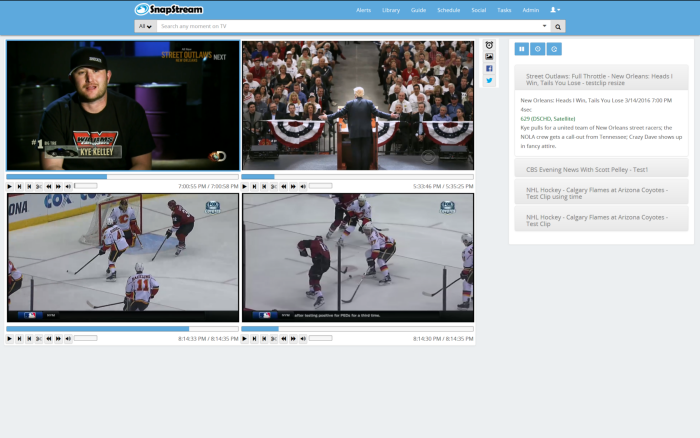700x438 pixels.
Task: Open the Library menu
Action: (391, 10)
